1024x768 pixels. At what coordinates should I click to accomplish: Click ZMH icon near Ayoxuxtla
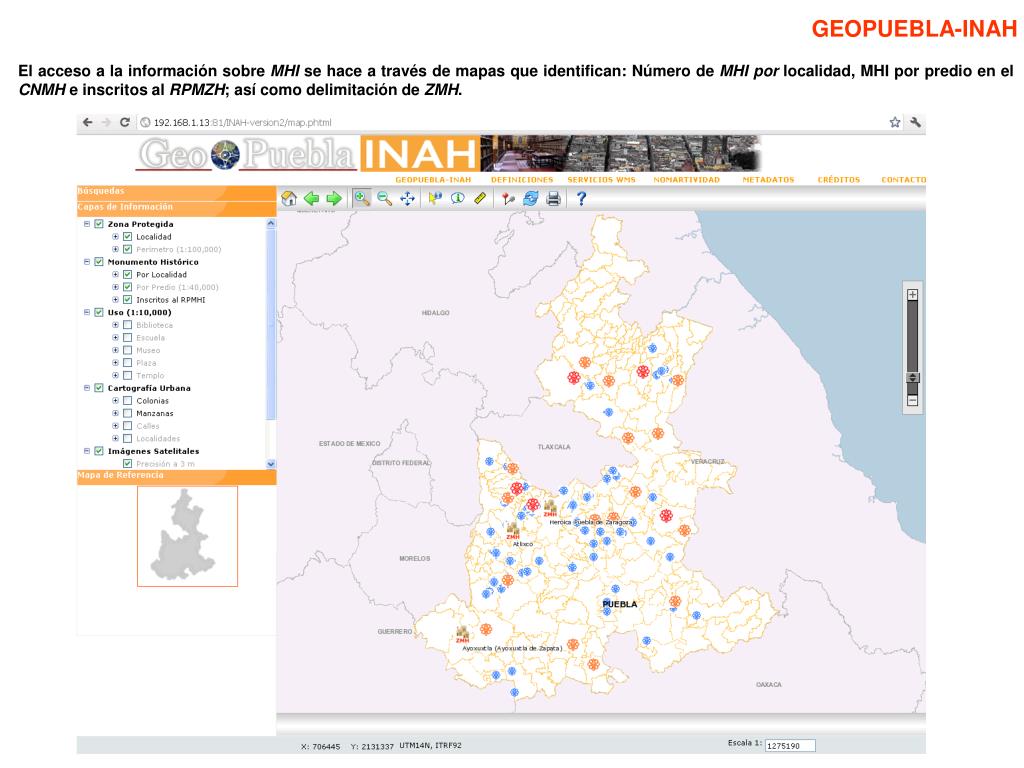462,635
